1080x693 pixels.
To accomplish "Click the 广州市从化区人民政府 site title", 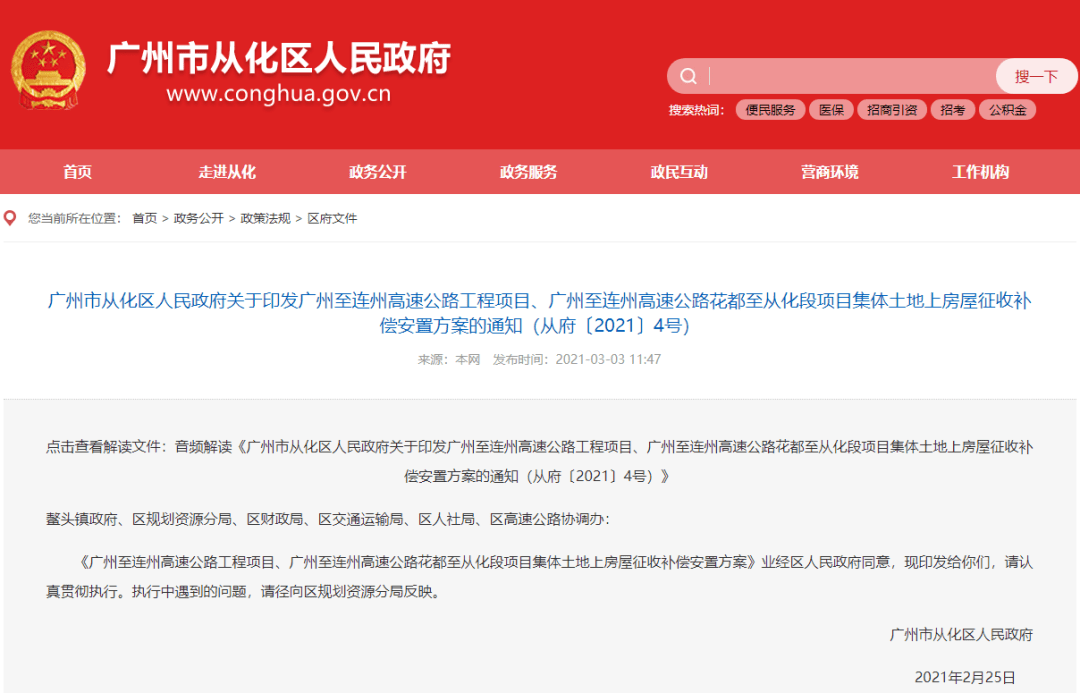I will pos(279,58).
